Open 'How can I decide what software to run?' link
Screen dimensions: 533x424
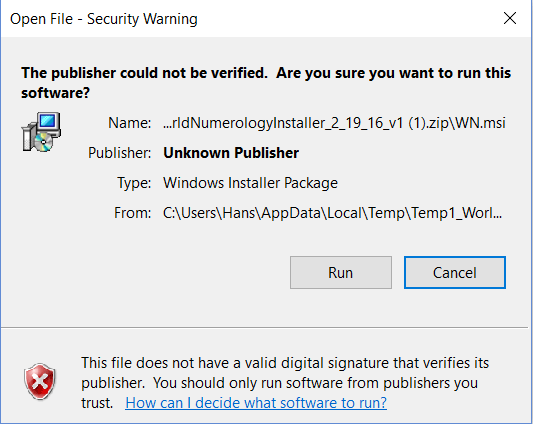tap(256, 403)
